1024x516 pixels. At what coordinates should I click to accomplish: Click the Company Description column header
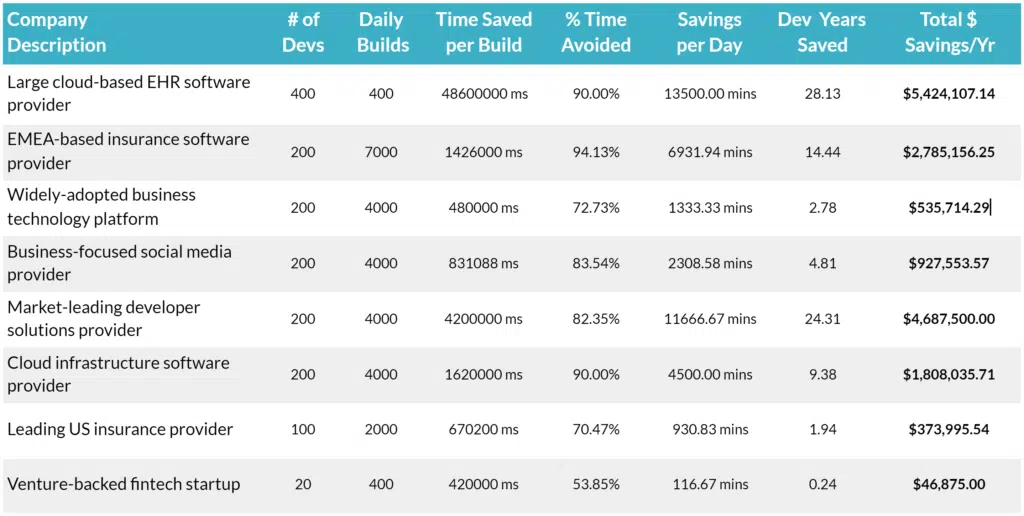[x=56, y=32]
